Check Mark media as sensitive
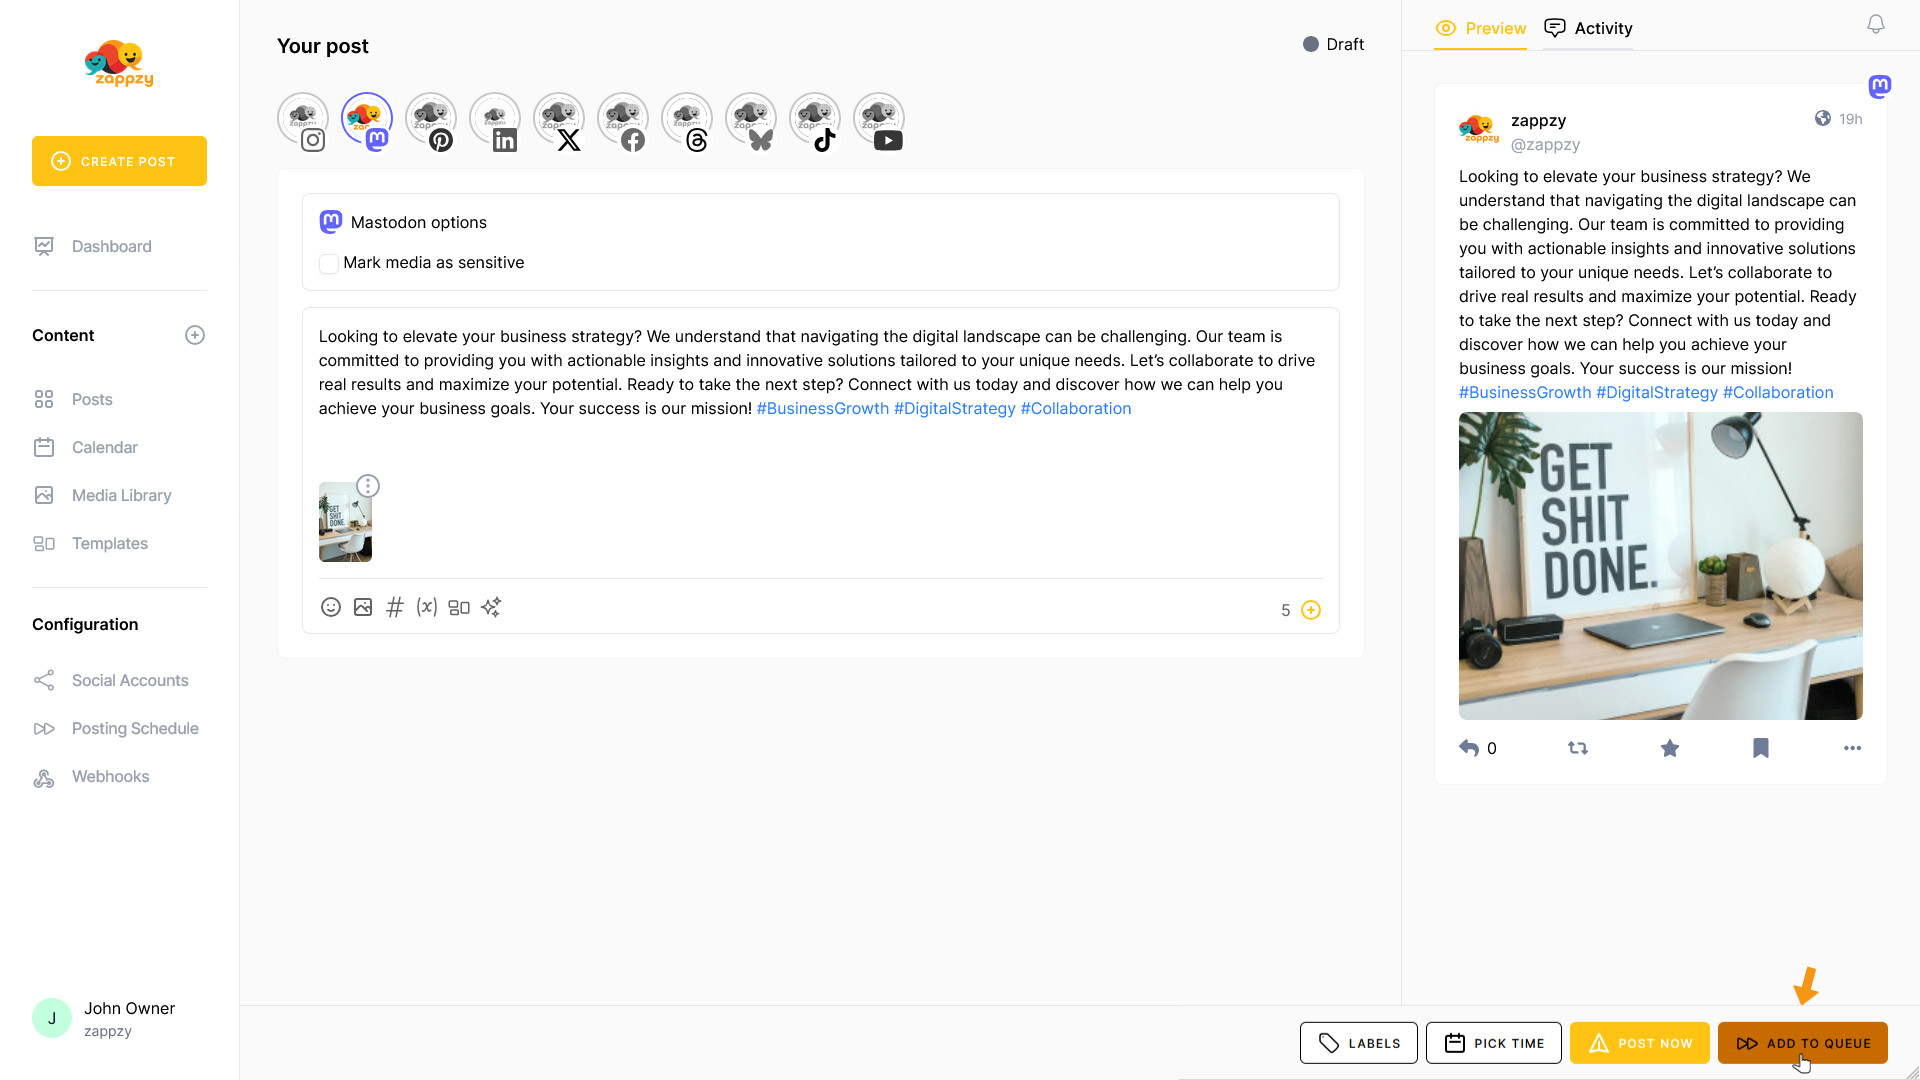 point(328,263)
